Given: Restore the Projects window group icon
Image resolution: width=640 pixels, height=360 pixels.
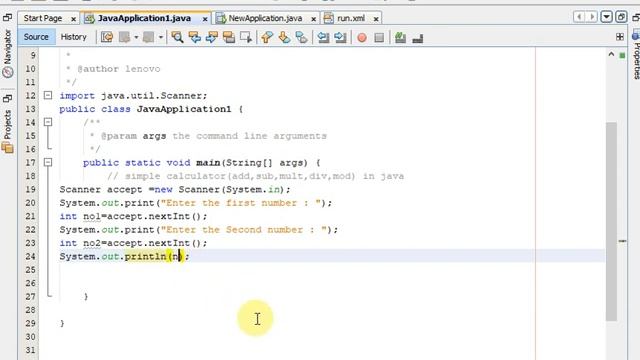Looking at the screenshot, I should coord(7,98).
